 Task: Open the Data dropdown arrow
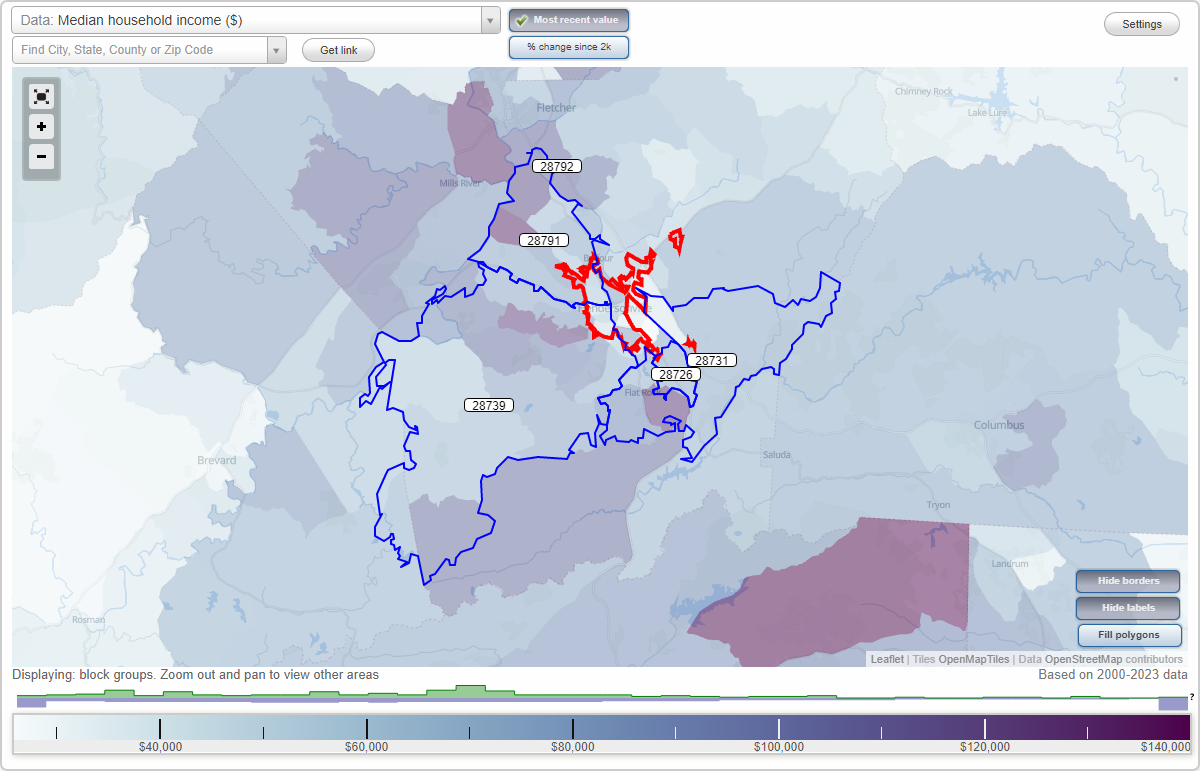pos(490,20)
